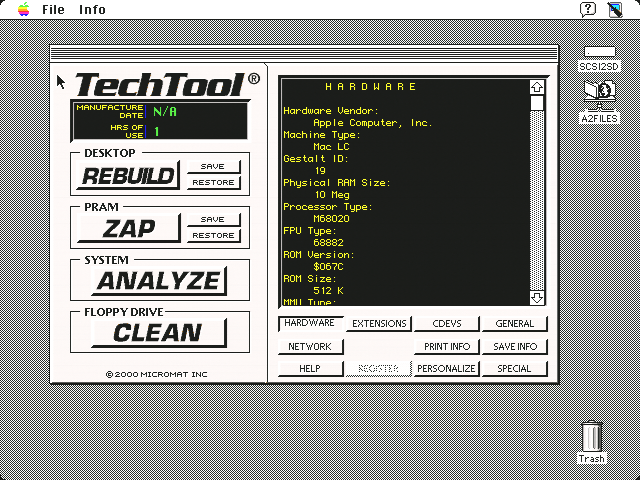Click the Floppy Drive CLEAN button
Screen dimensions: 640x480
[x=159, y=333]
